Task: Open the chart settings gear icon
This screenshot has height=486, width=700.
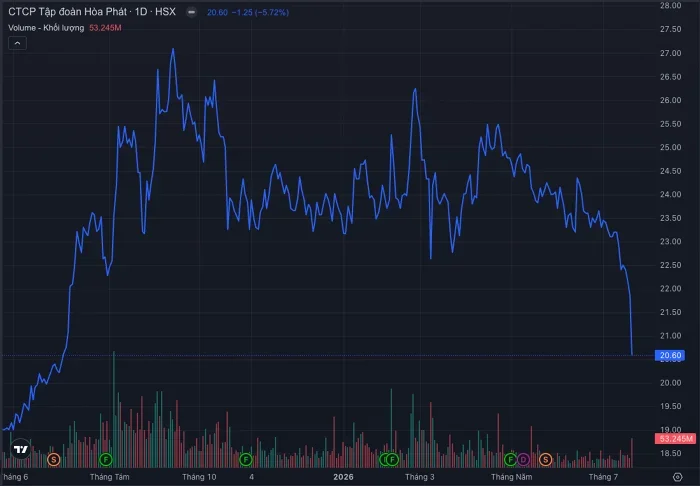Action: 677,477
